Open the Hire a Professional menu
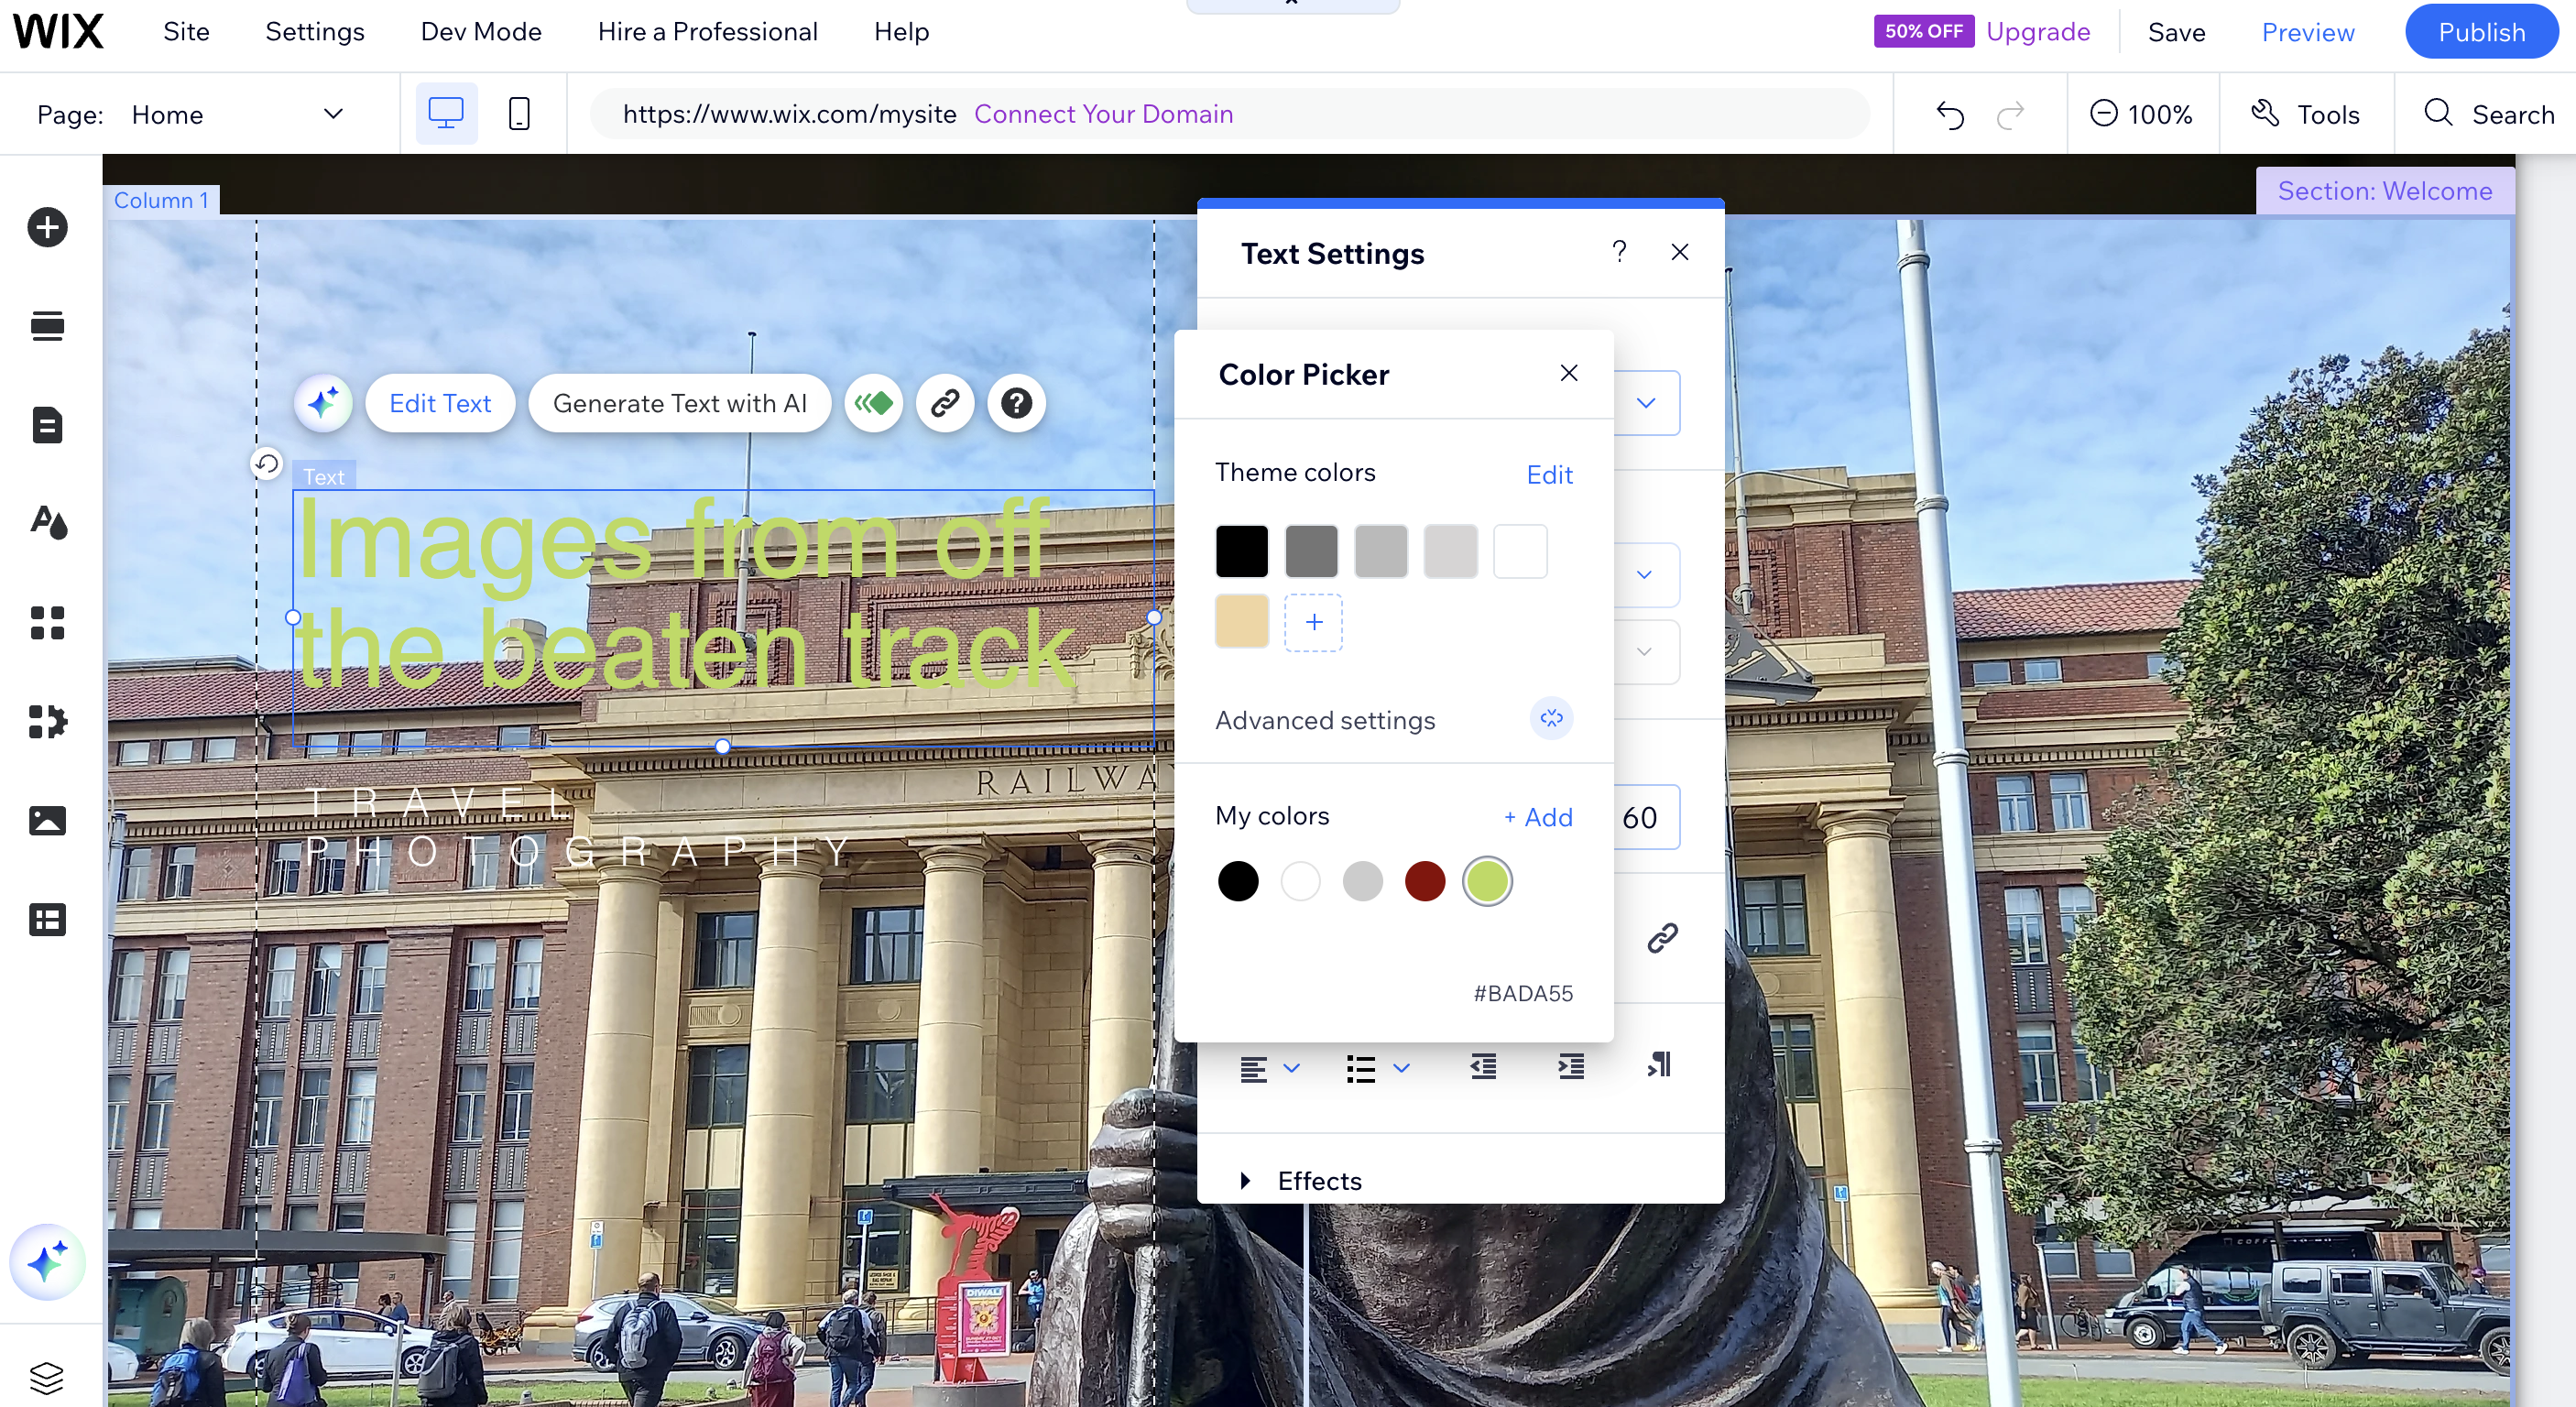 (x=707, y=31)
